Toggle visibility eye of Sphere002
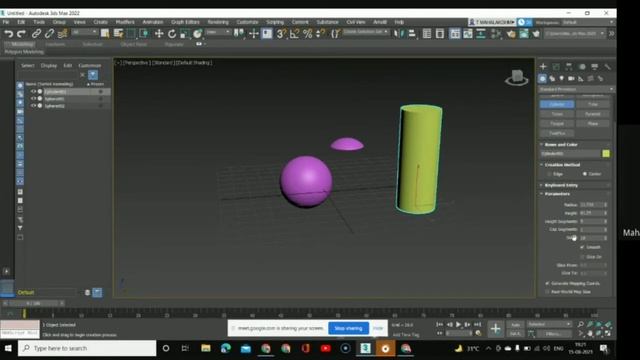Image resolution: width=640 pixels, height=360 pixels. [x=33, y=105]
